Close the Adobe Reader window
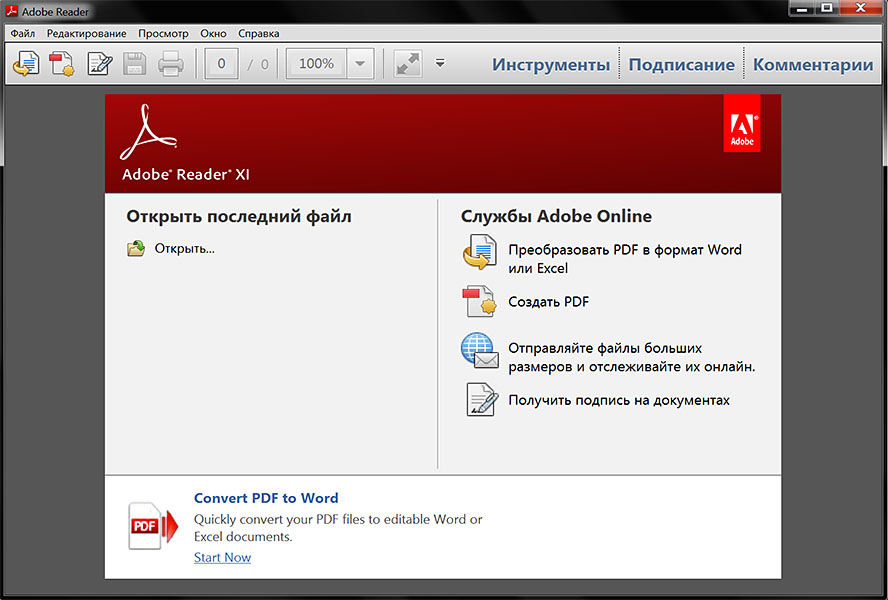The height and width of the screenshot is (600, 888). [x=861, y=8]
